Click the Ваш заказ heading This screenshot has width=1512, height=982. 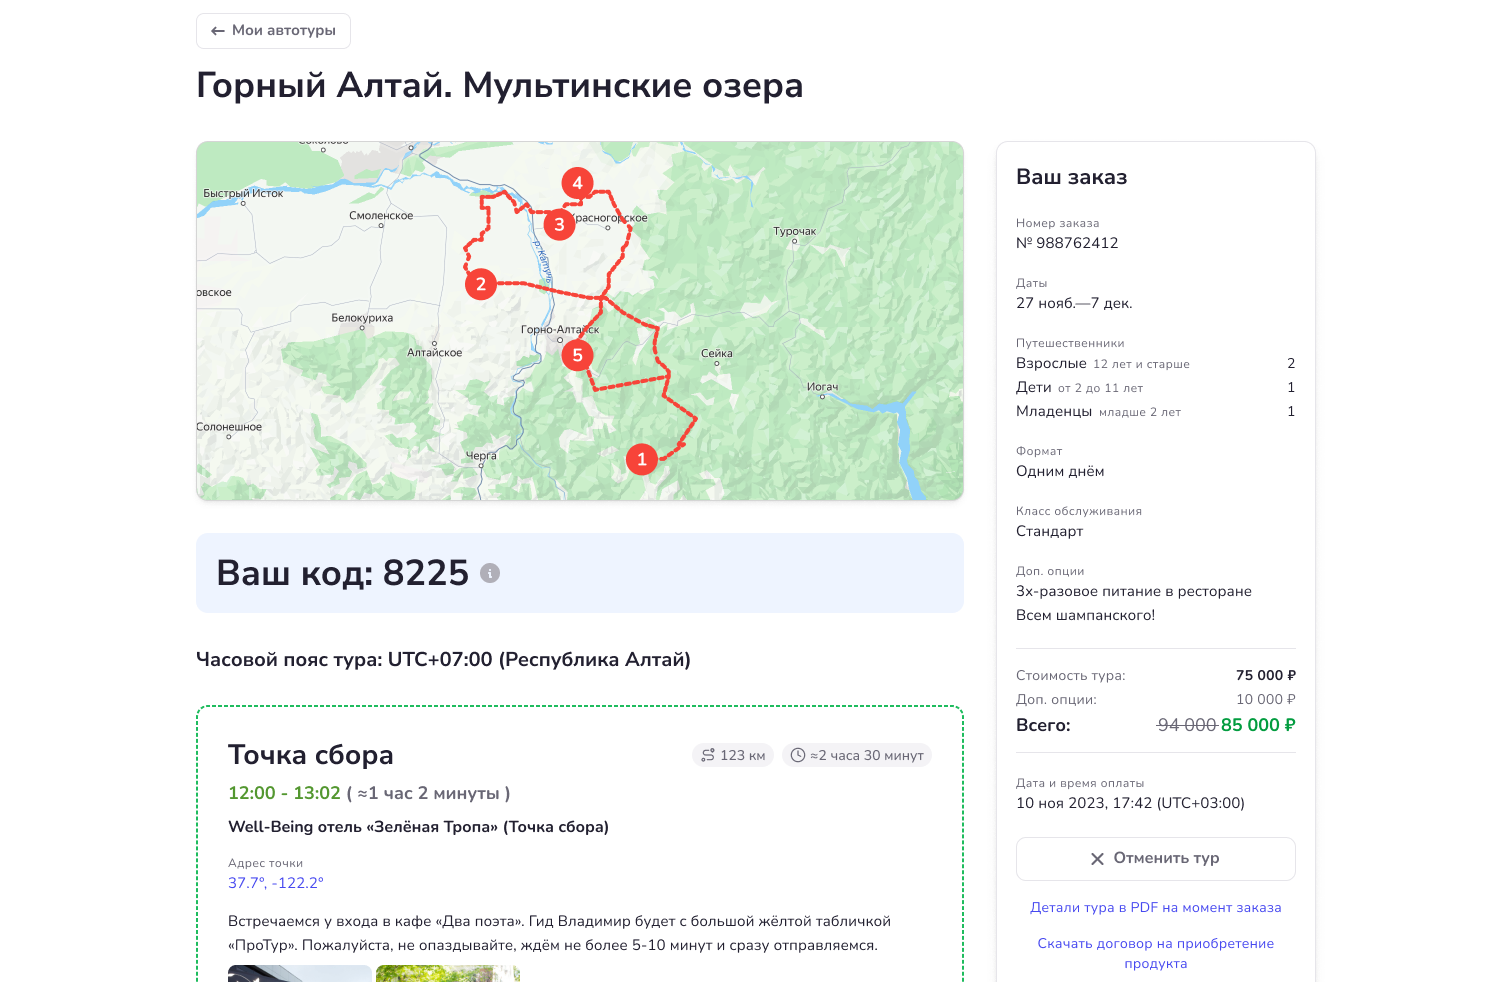click(x=1072, y=177)
